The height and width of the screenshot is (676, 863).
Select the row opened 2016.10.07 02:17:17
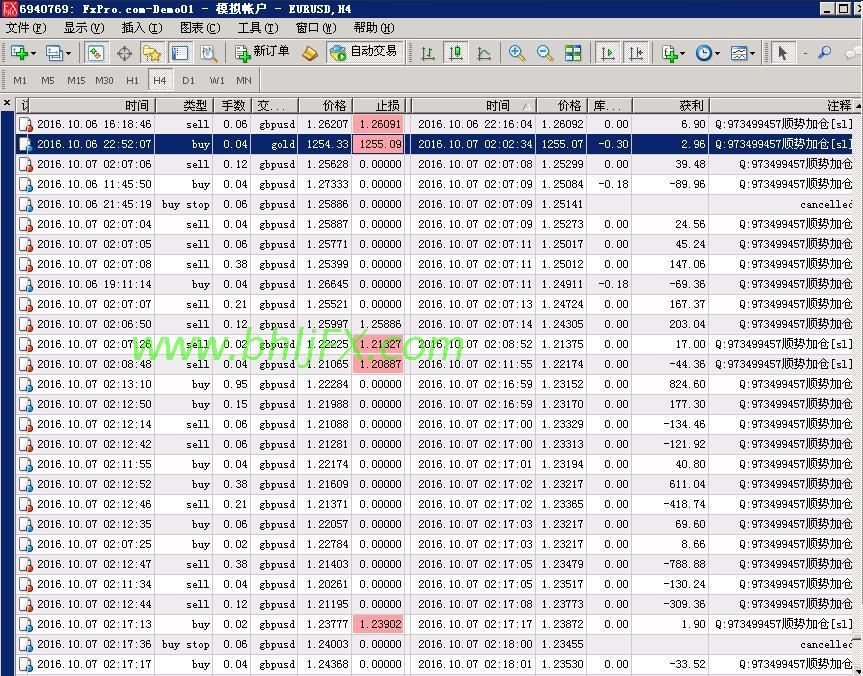(435, 664)
